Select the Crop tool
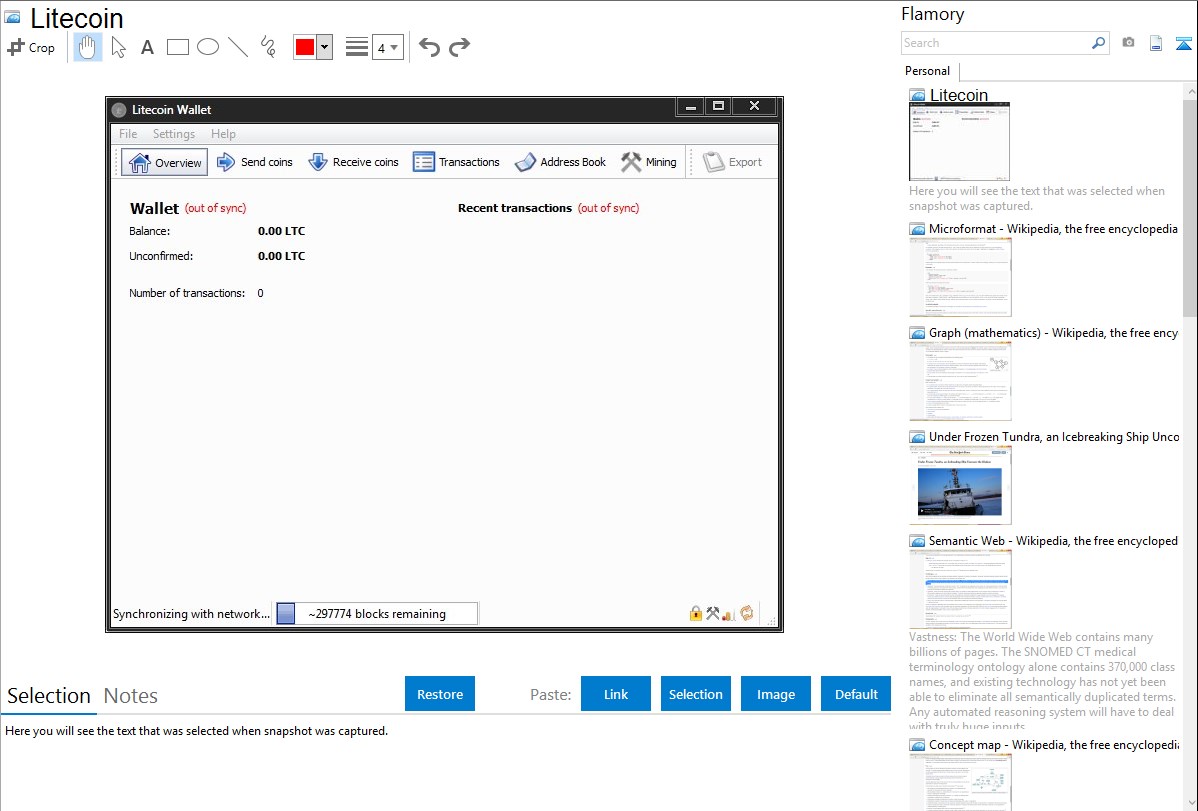1198x811 pixels. click(x=31, y=47)
